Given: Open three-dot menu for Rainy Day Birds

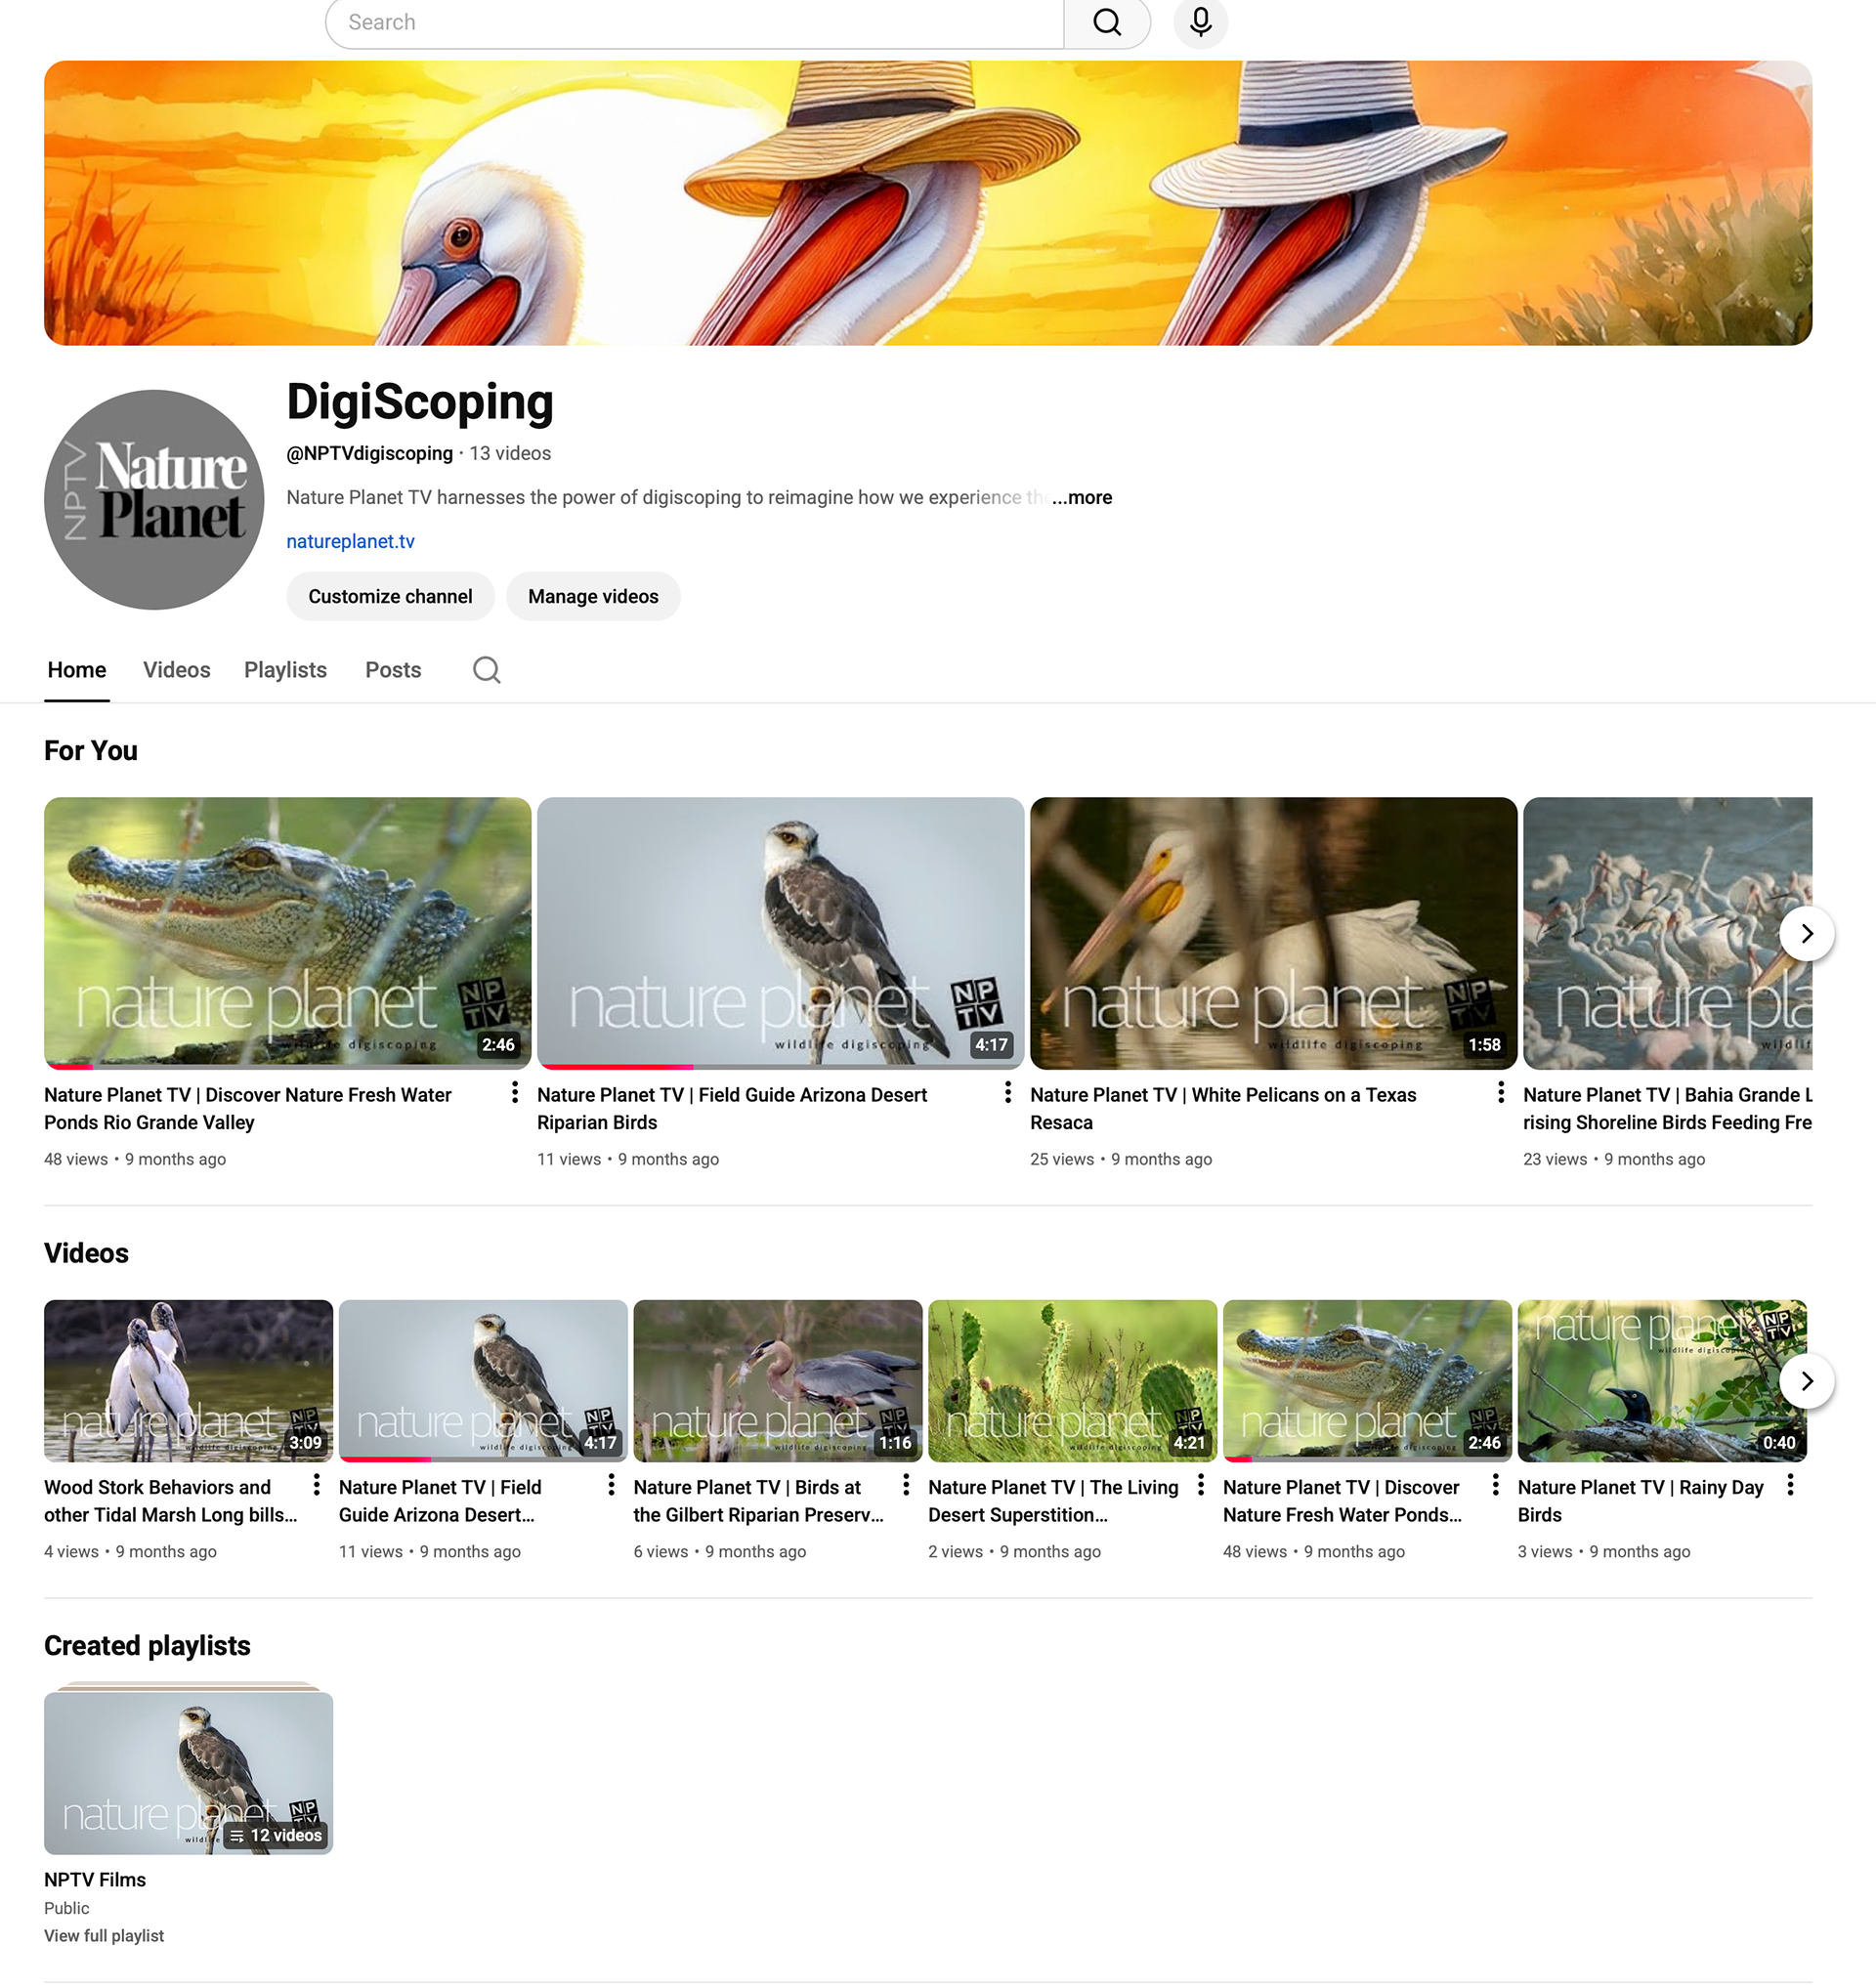Looking at the screenshot, I should pos(1790,1485).
